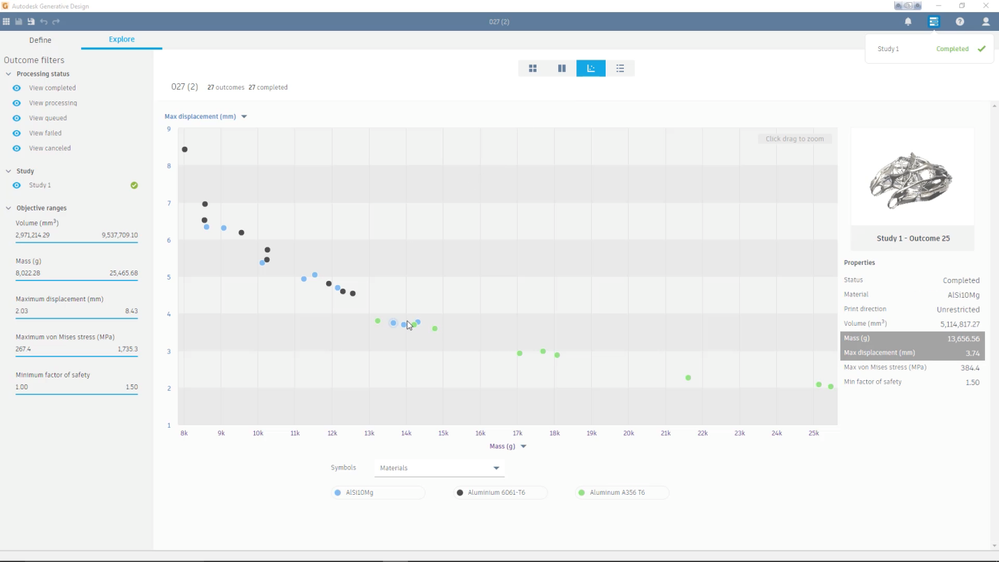
Task: Collapse the Objective ranges section
Action: point(8,208)
